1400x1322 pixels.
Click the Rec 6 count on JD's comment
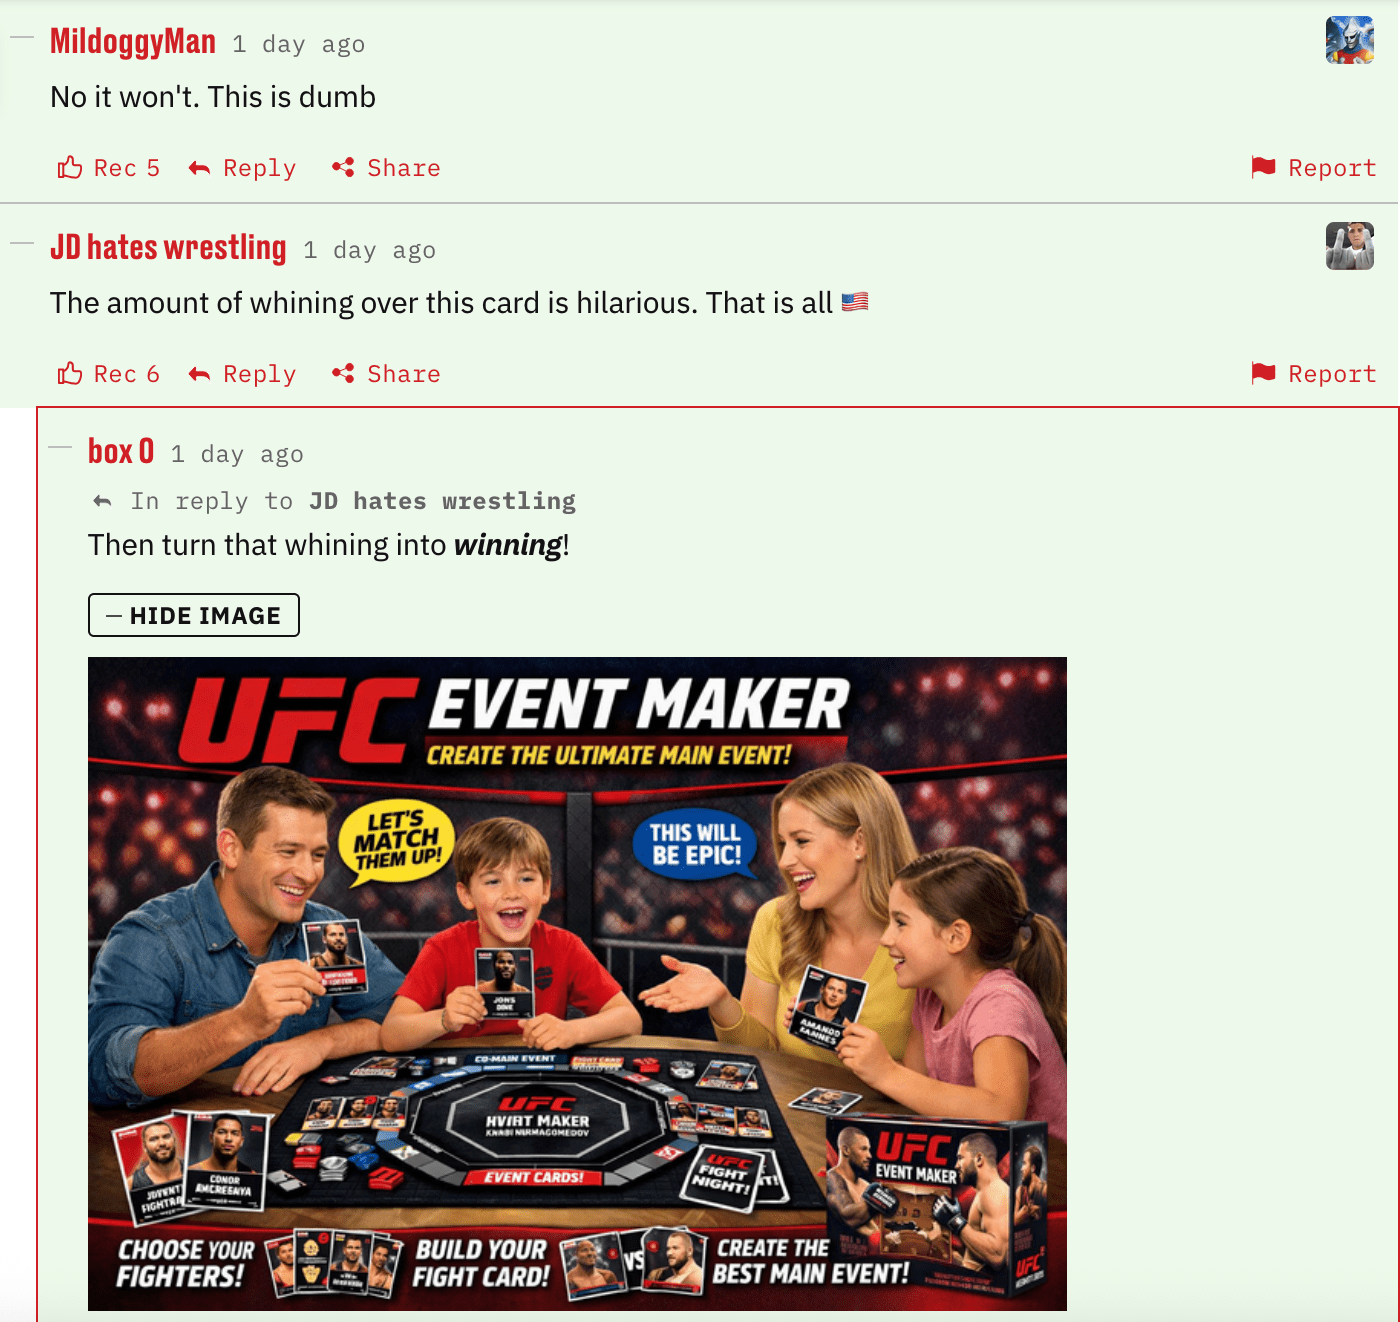(127, 374)
